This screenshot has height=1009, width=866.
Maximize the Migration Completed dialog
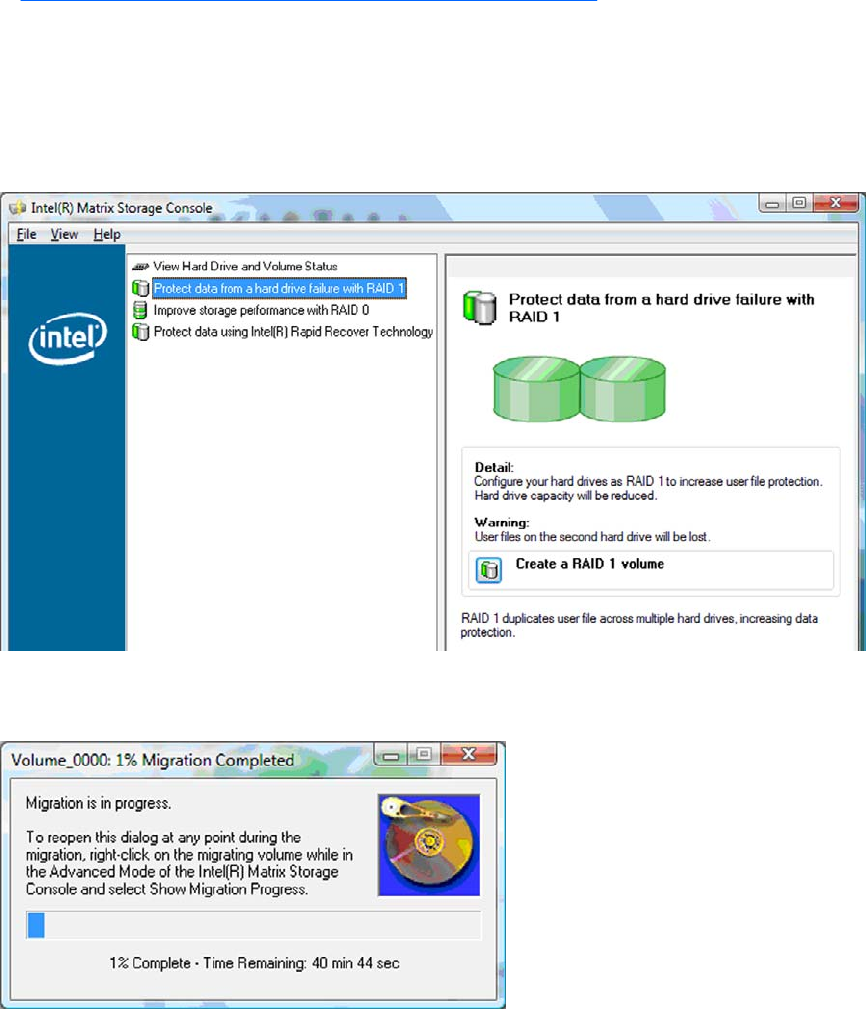423,755
